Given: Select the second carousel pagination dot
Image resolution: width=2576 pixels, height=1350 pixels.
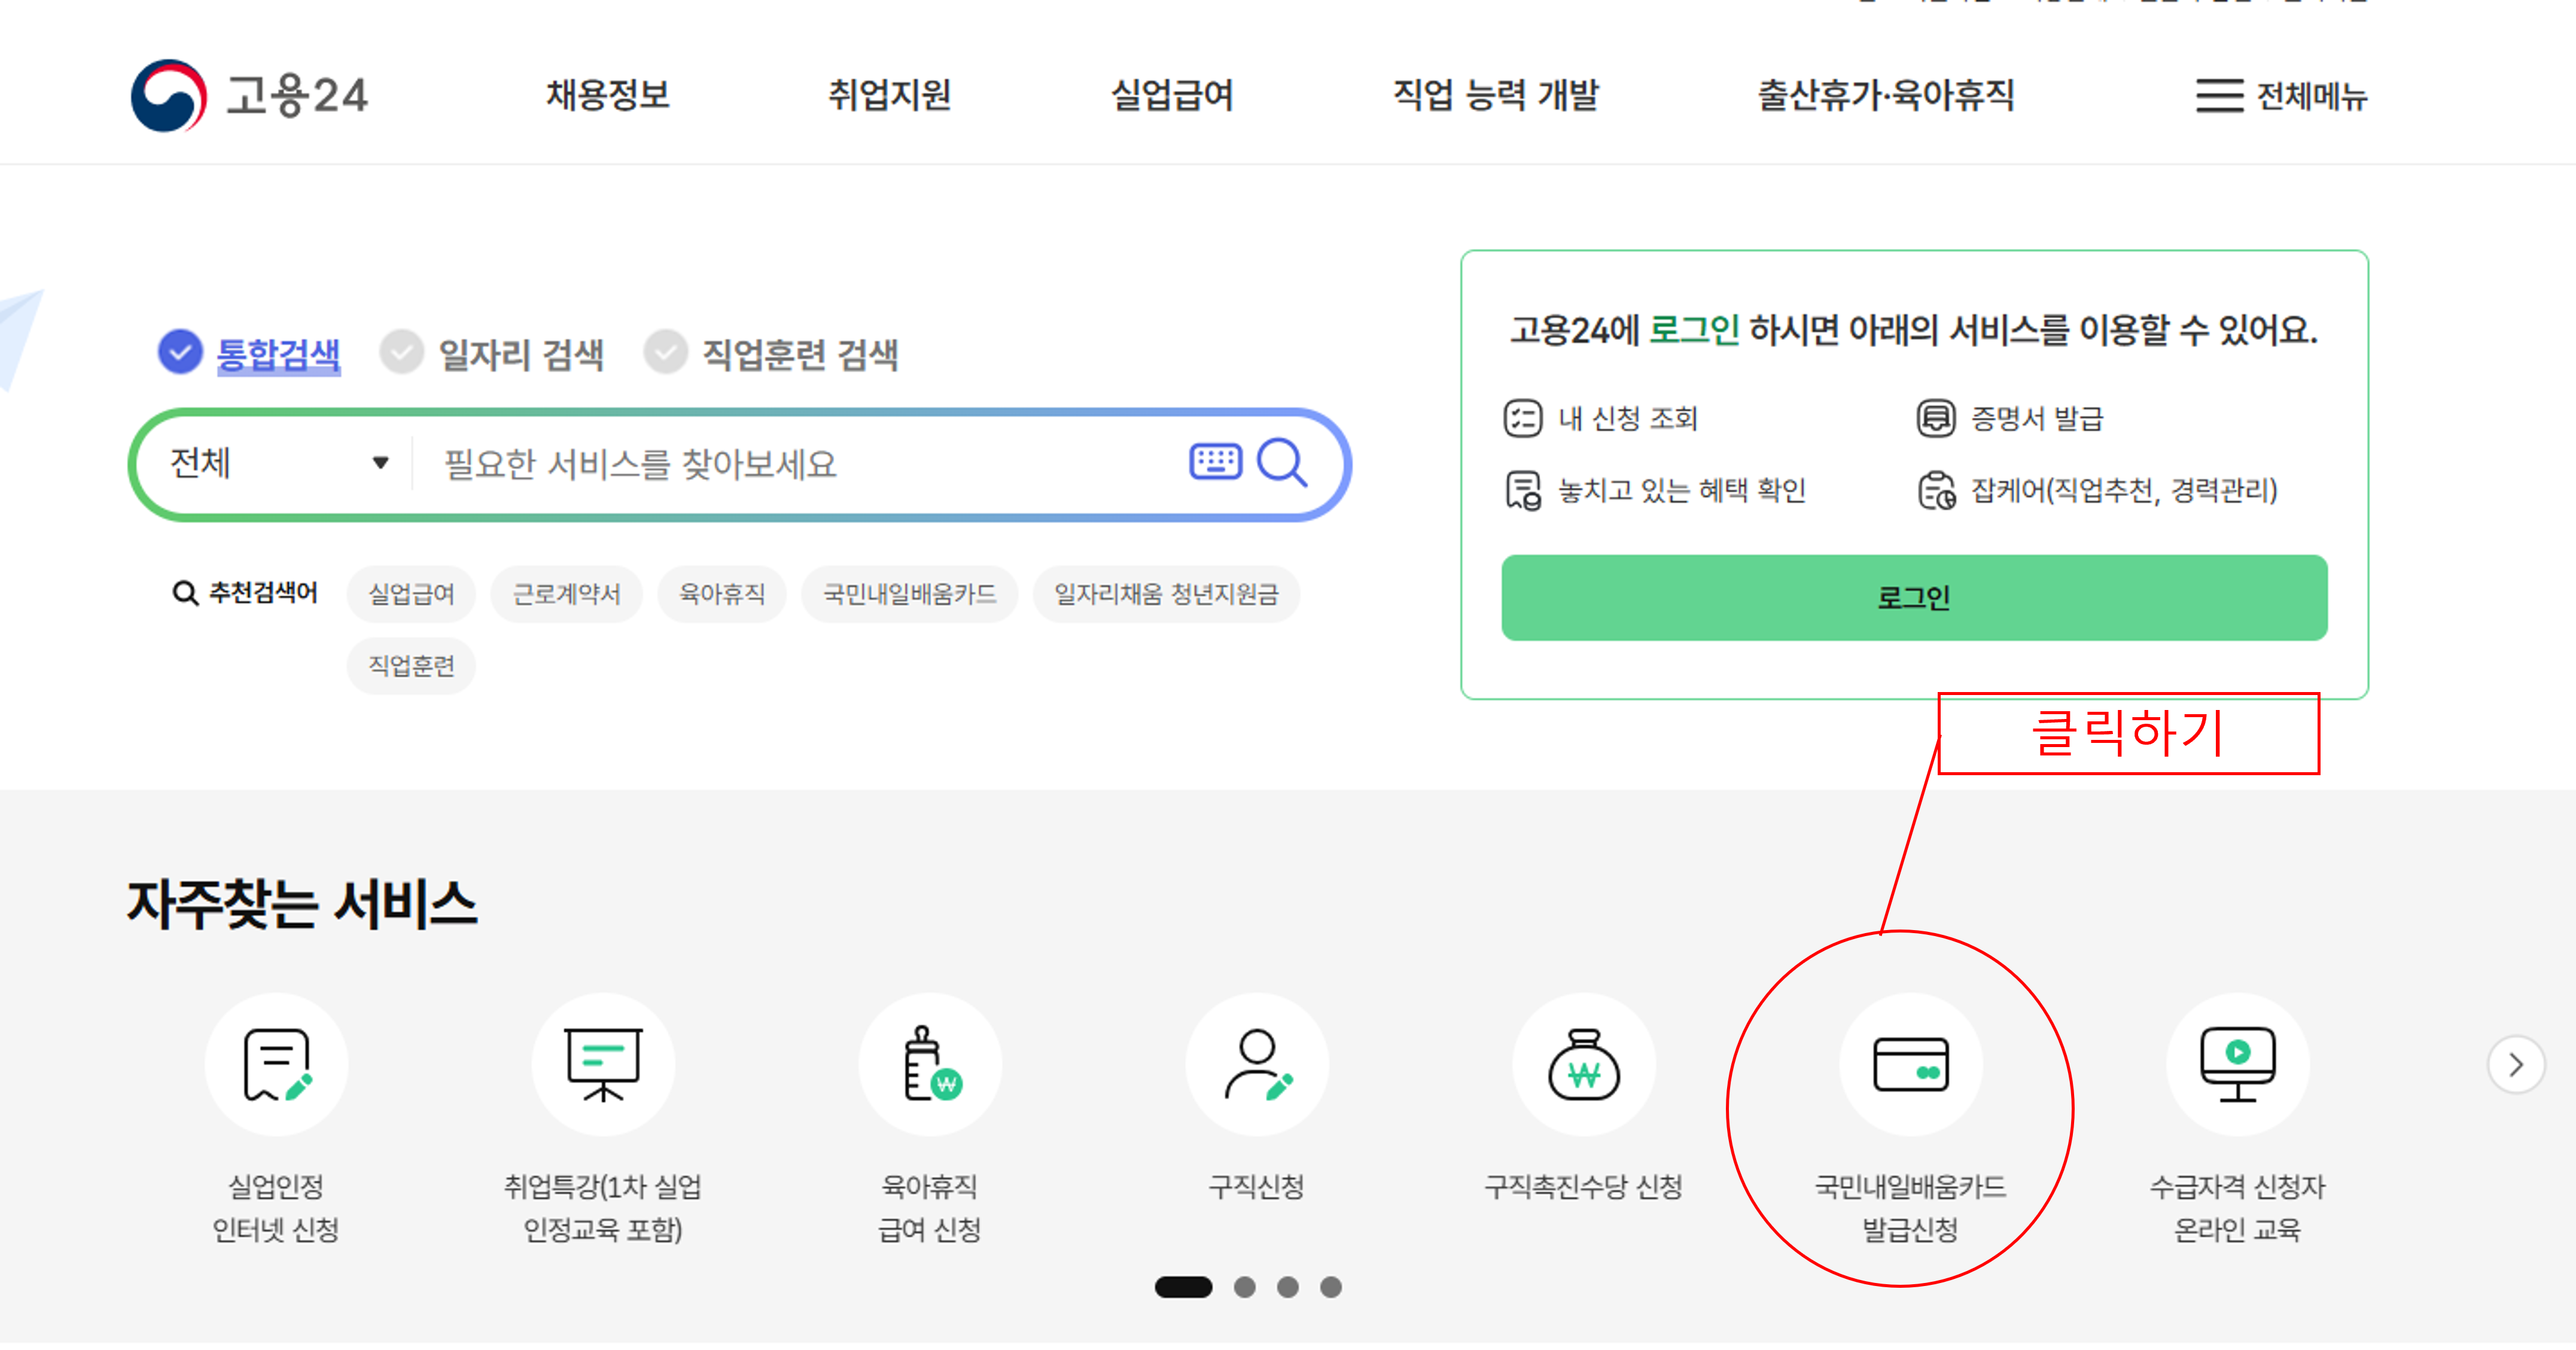Looking at the screenshot, I should coord(1245,1287).
